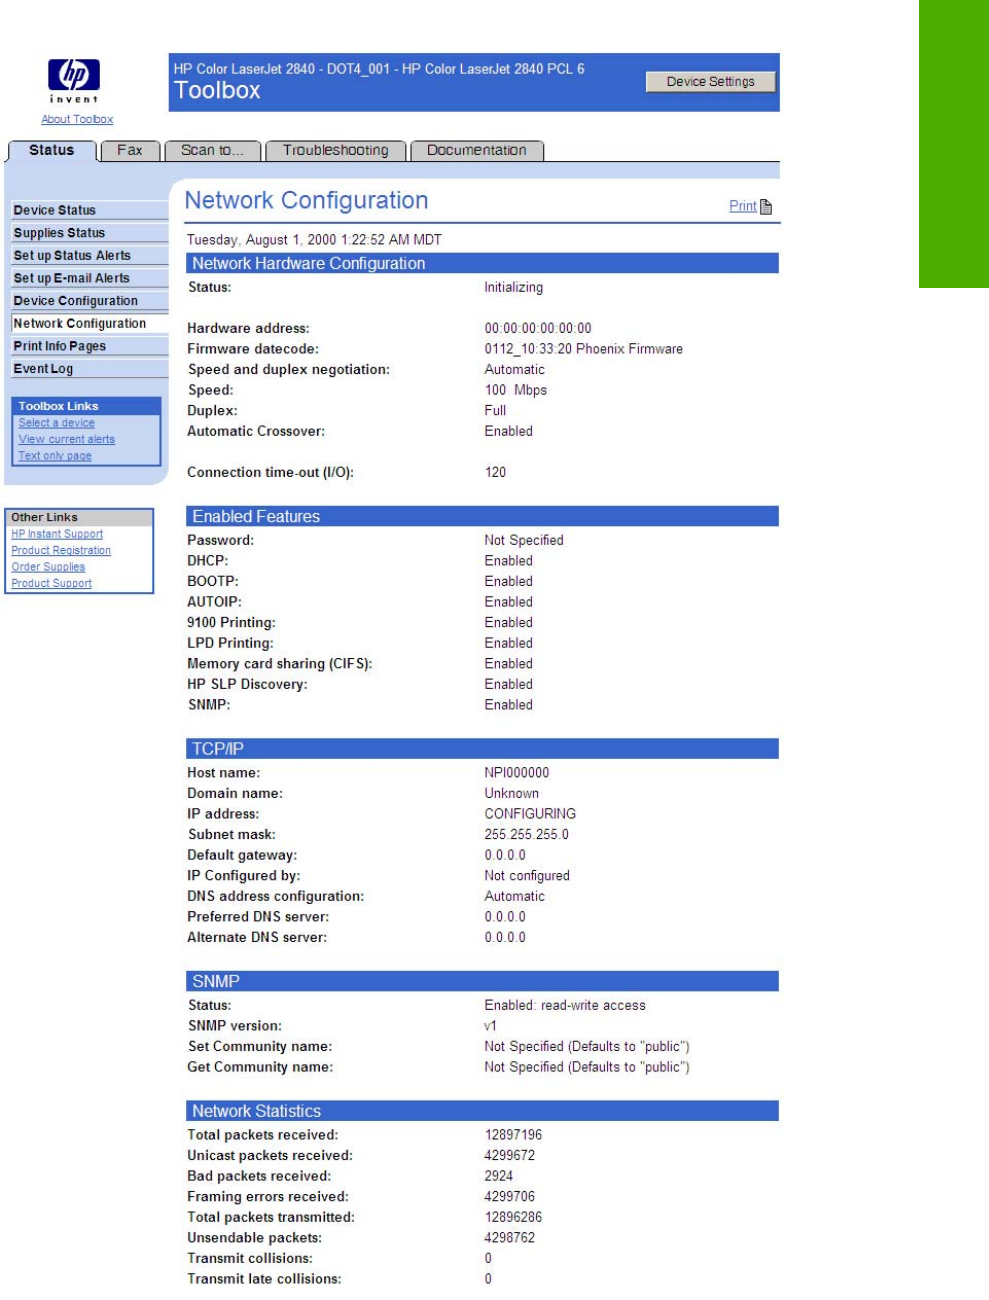Open HP Instant Support link
This screenshot has width=989, height=1300.
(x=57, y=534)
